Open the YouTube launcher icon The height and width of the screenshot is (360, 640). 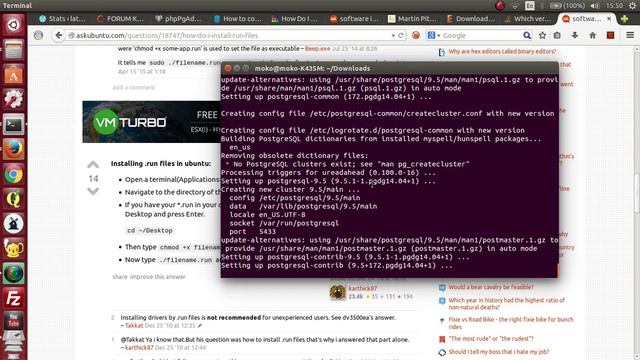13,321
